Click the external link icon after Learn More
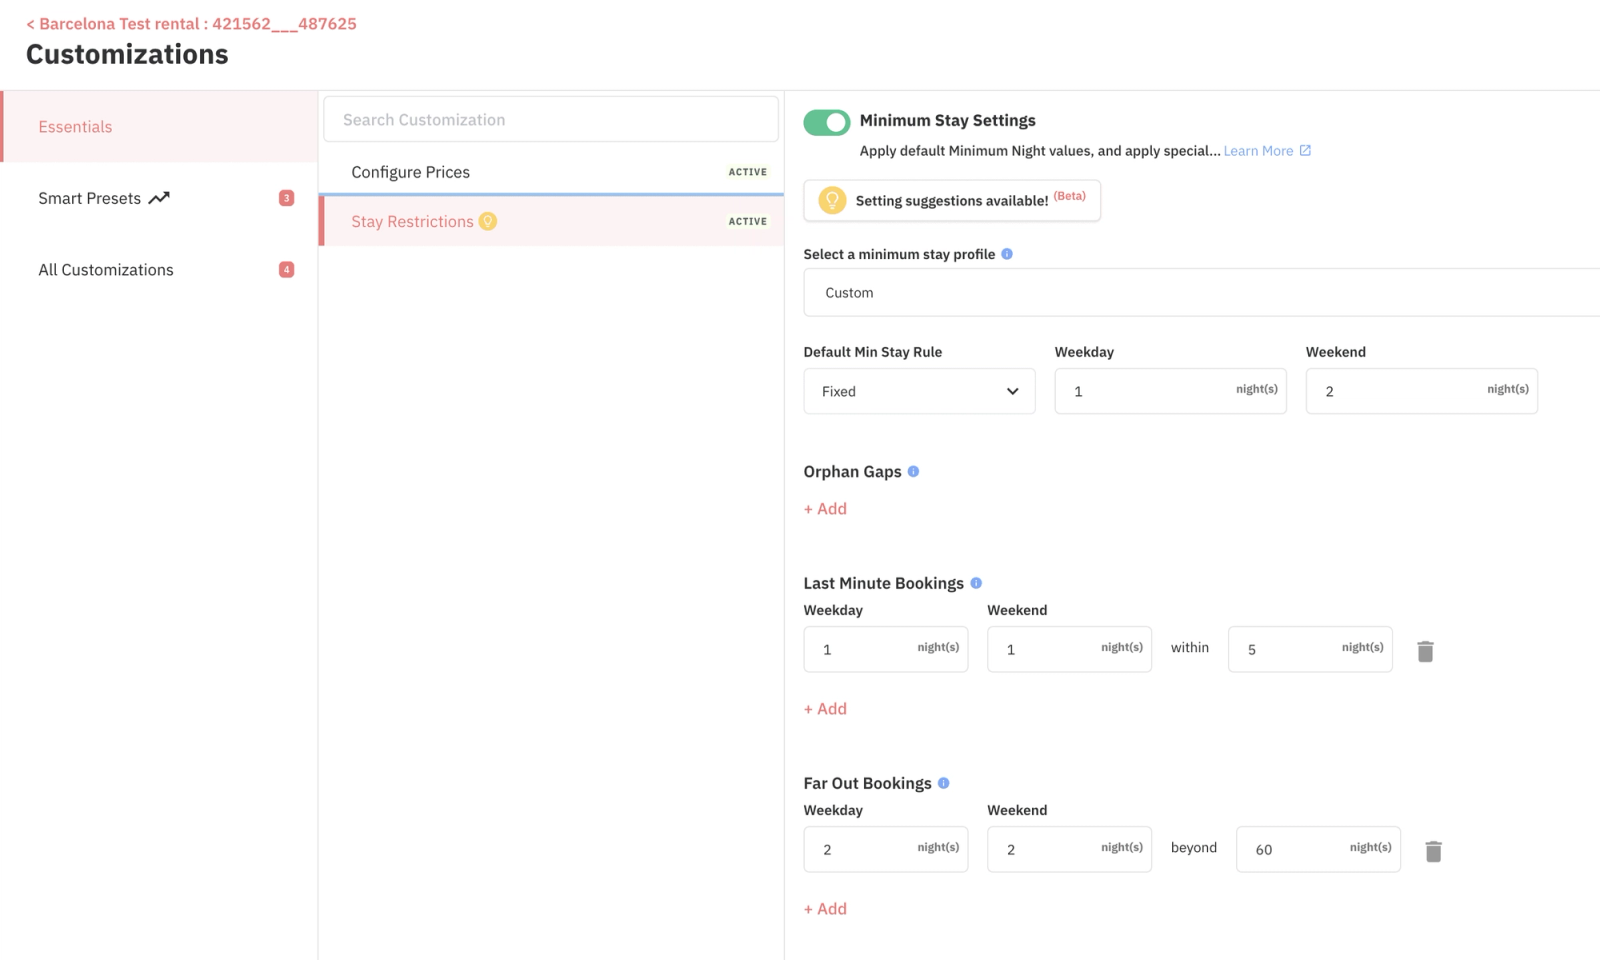The image size is (1600, 960). point(1305,151)
